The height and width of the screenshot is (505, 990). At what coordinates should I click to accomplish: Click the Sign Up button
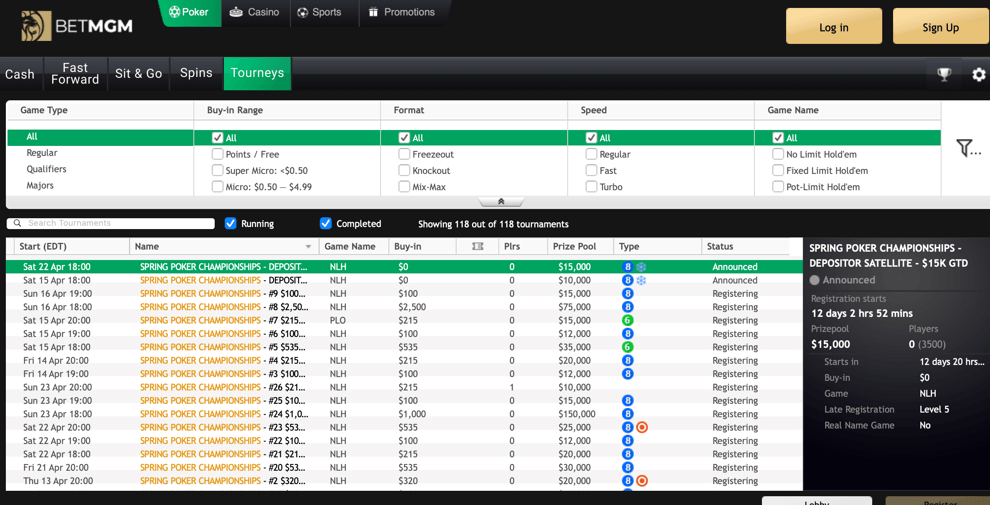940,27
